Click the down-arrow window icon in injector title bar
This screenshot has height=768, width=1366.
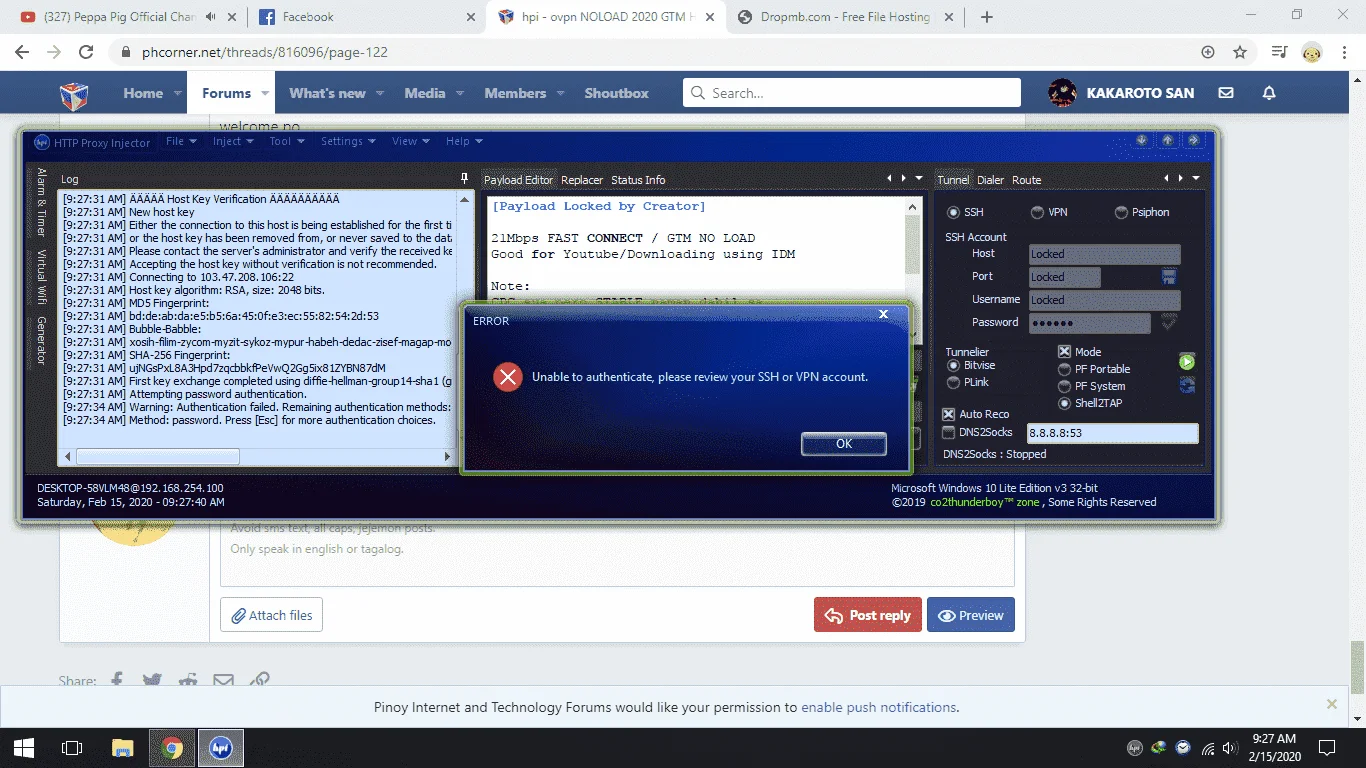[x=1143, y=141]
